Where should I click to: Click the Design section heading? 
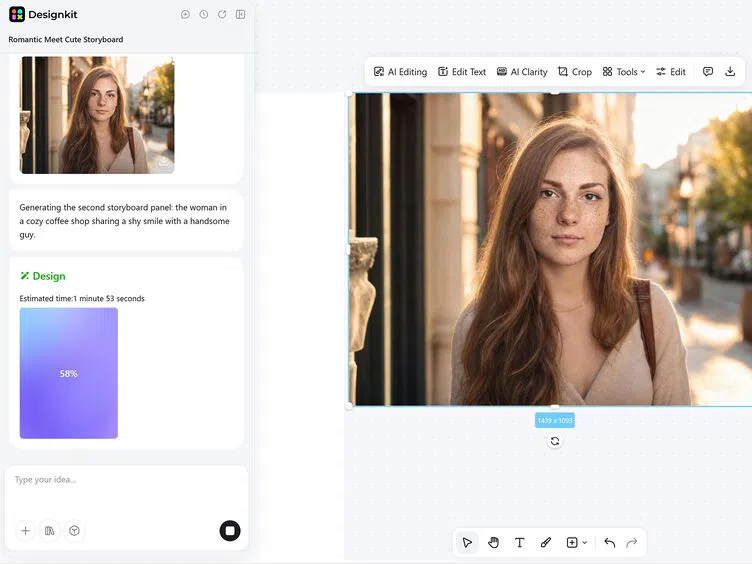[43, 276]
